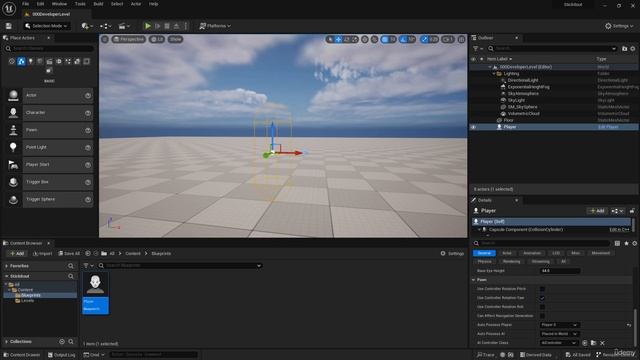Open the File menu
Image resolution: width=640 pixels, height=360 pixels.
click(x=25, y=4)
